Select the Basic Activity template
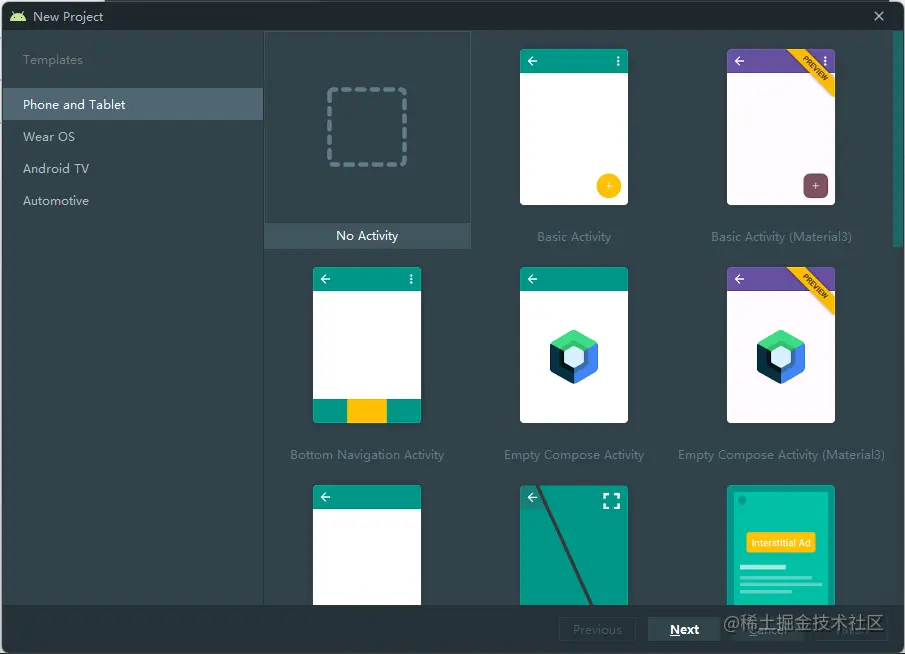This screenshot has width=905, height=654. 574,127
